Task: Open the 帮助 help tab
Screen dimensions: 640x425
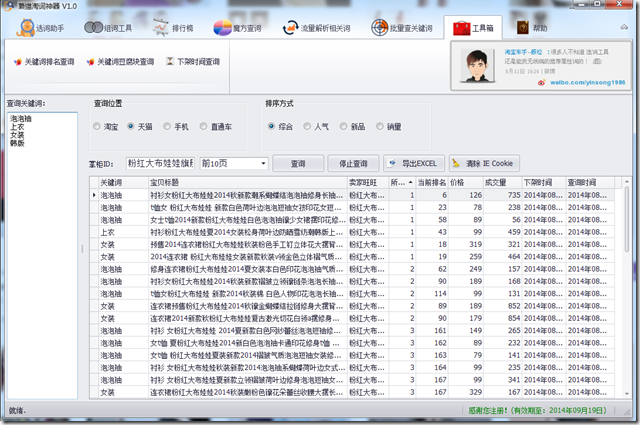Action: pos(536,28)
